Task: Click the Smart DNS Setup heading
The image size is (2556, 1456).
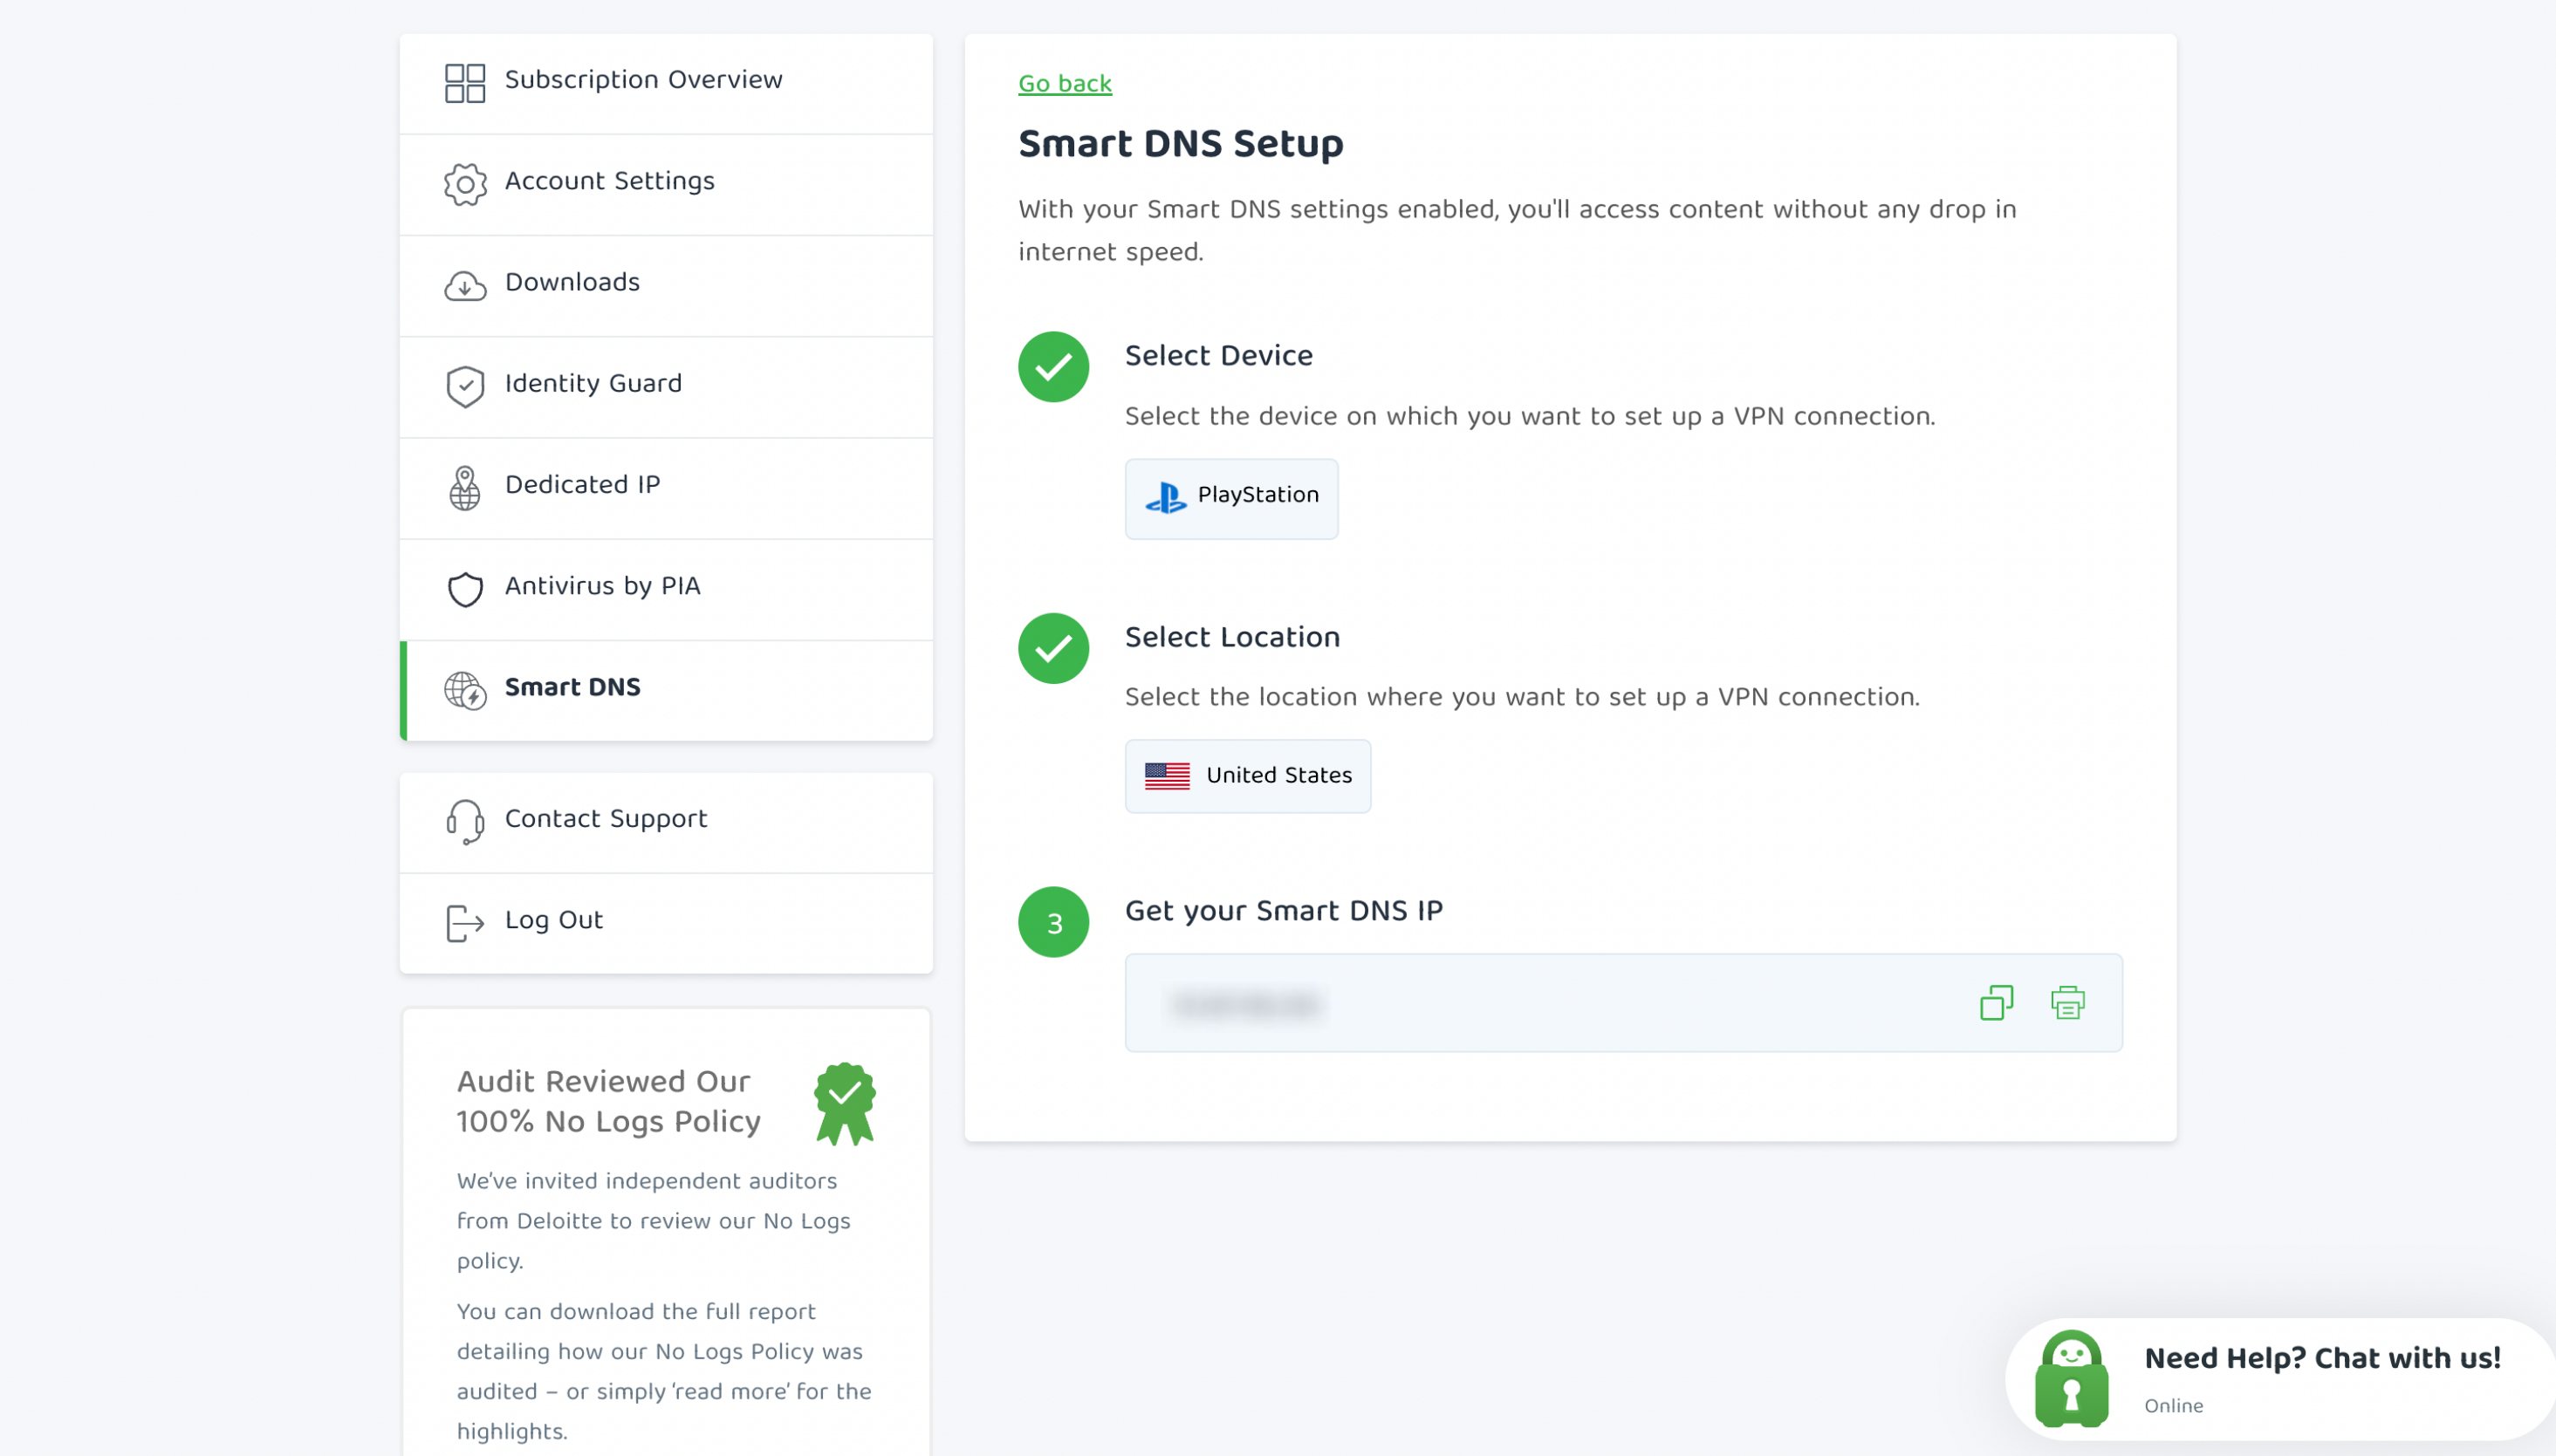Action: click(x=1180, y=144)
